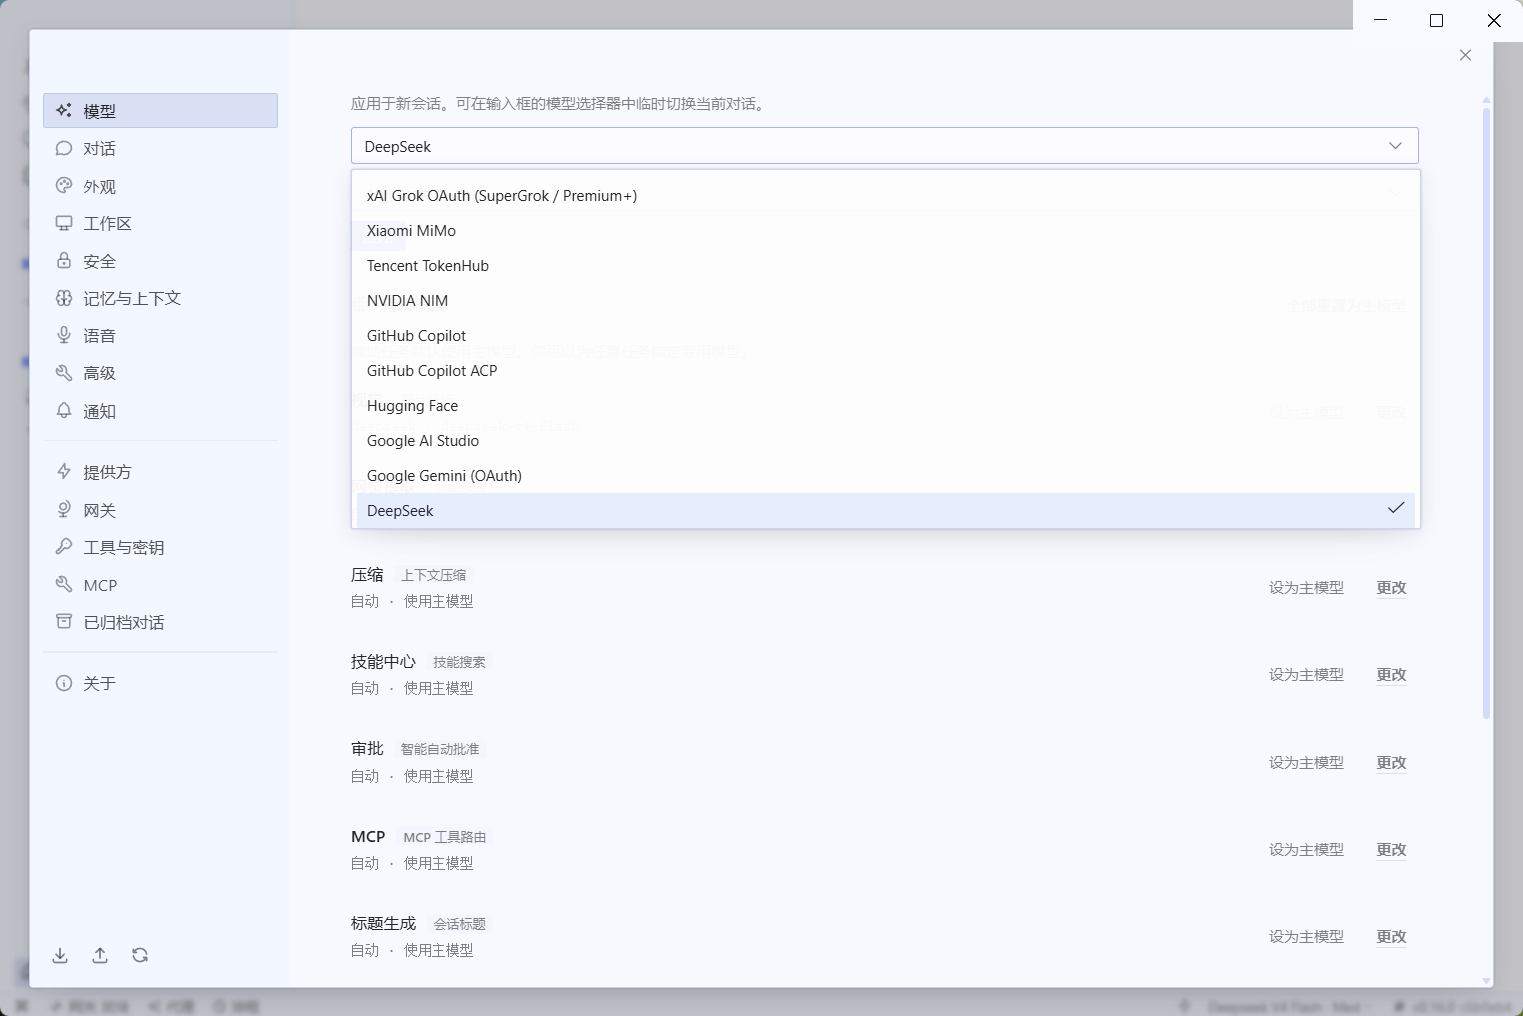
Task: Click 设为主模型 for 审批 row
Action: [x=1306, y=763]
